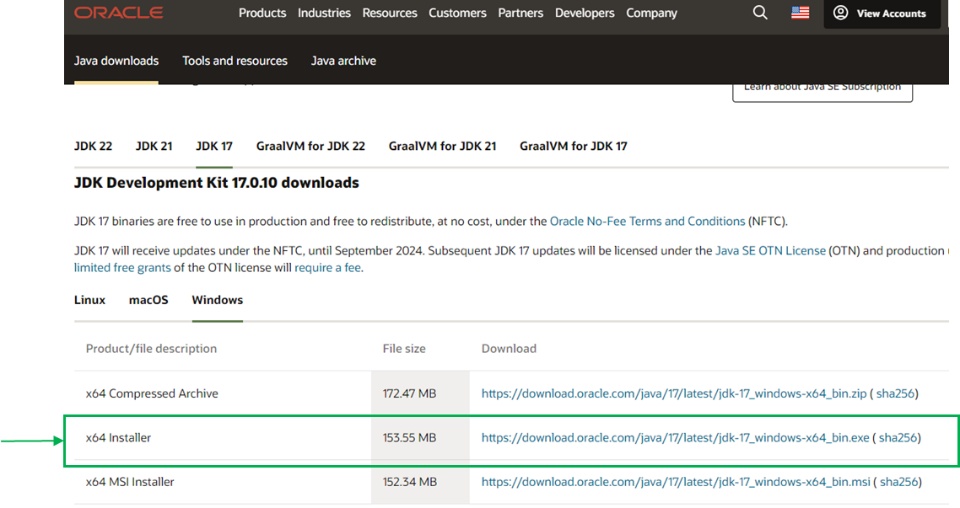The height and width of the screenshot is (508, 960).
Task: Open sha256 link for MSI installer
Action: point(898,482)
